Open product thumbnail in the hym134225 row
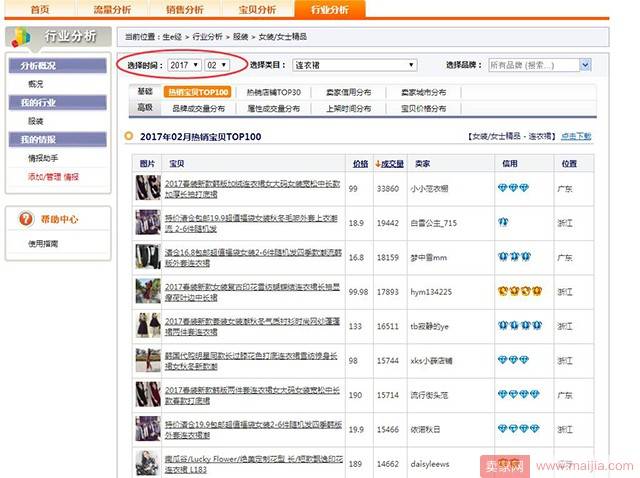The image size is (640, 478). pos(148,291)
